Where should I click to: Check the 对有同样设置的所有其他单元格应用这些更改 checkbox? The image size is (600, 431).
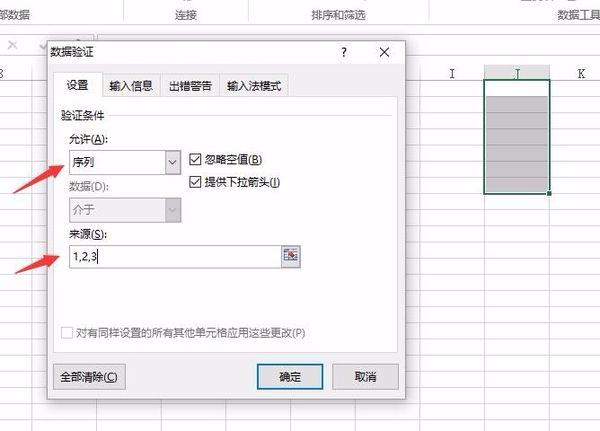[67, 333]
